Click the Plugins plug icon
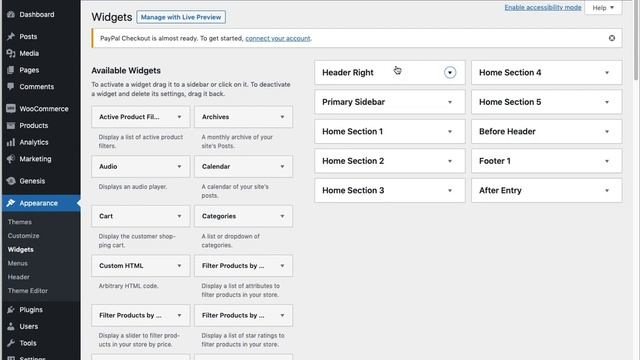Image resolution: width=640 pixels, height=360 pixels. pos(11,309)
